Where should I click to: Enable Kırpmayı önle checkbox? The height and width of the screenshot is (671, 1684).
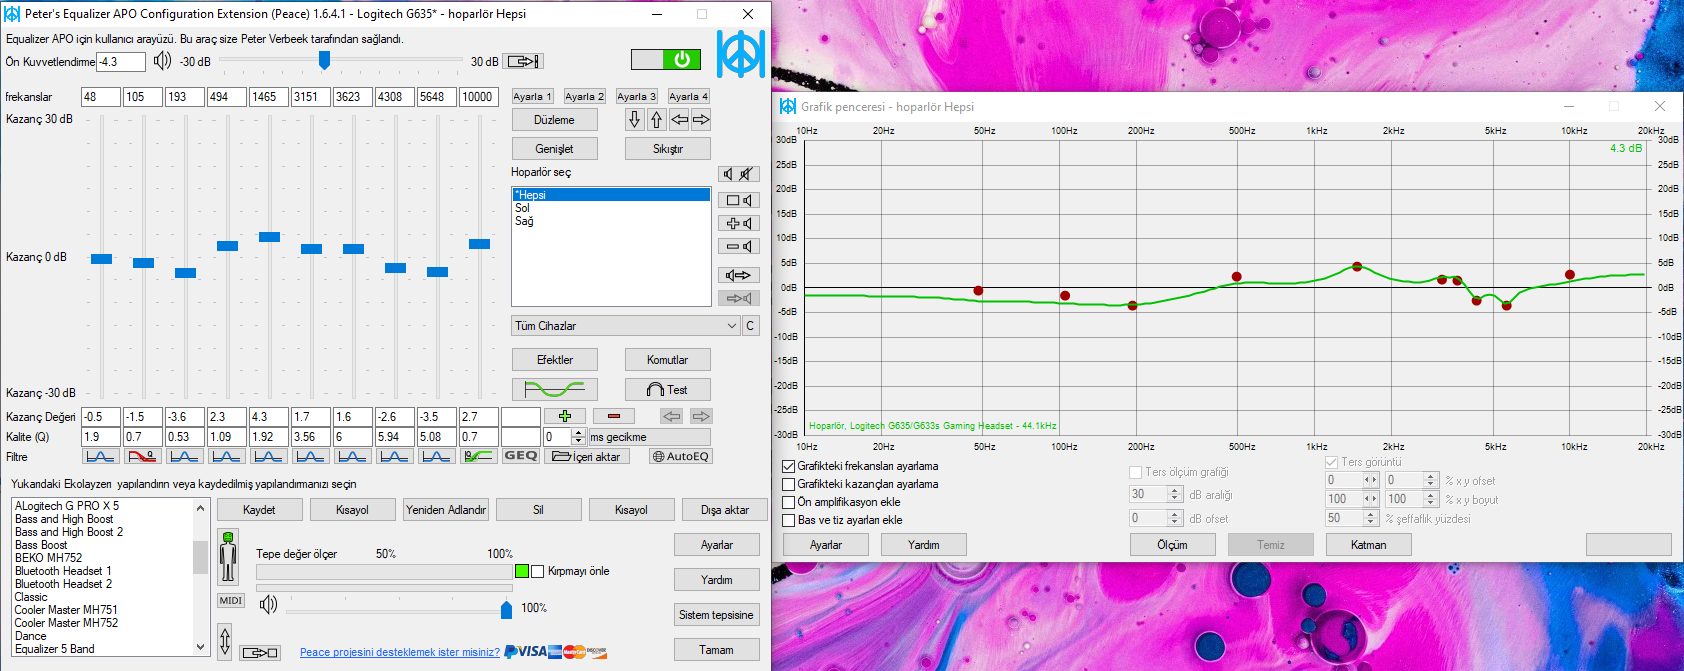click(538, 571)
